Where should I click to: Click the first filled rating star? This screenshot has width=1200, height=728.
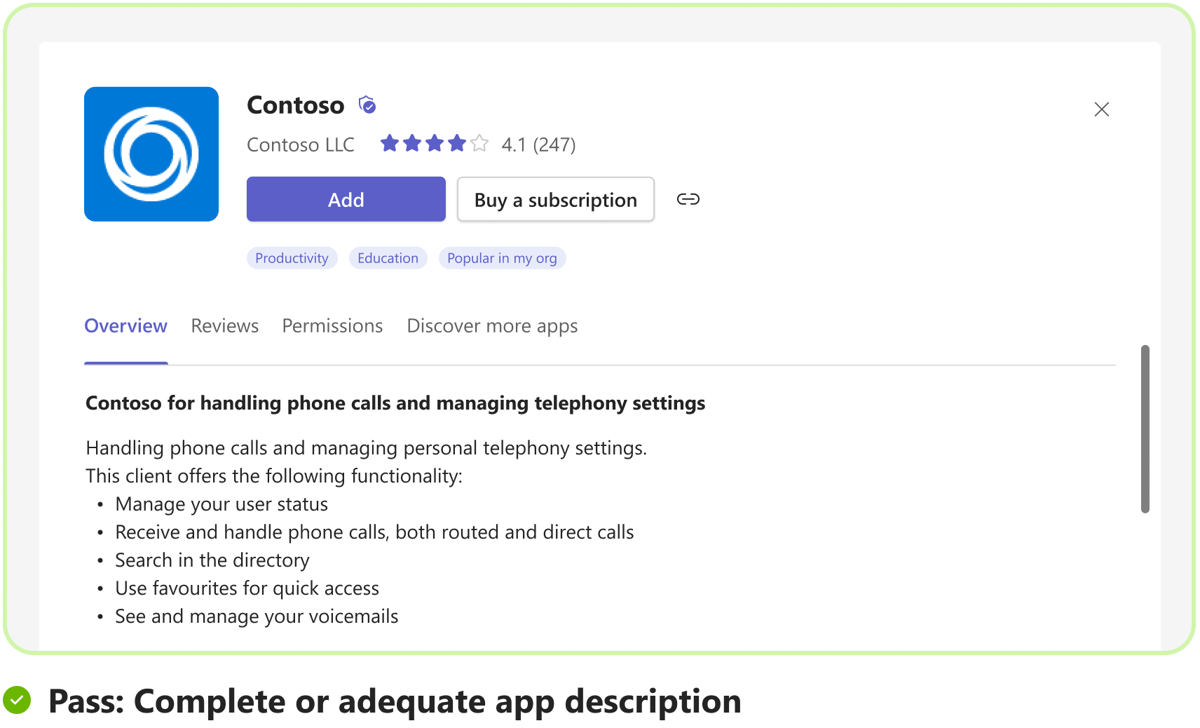[390, 144]
